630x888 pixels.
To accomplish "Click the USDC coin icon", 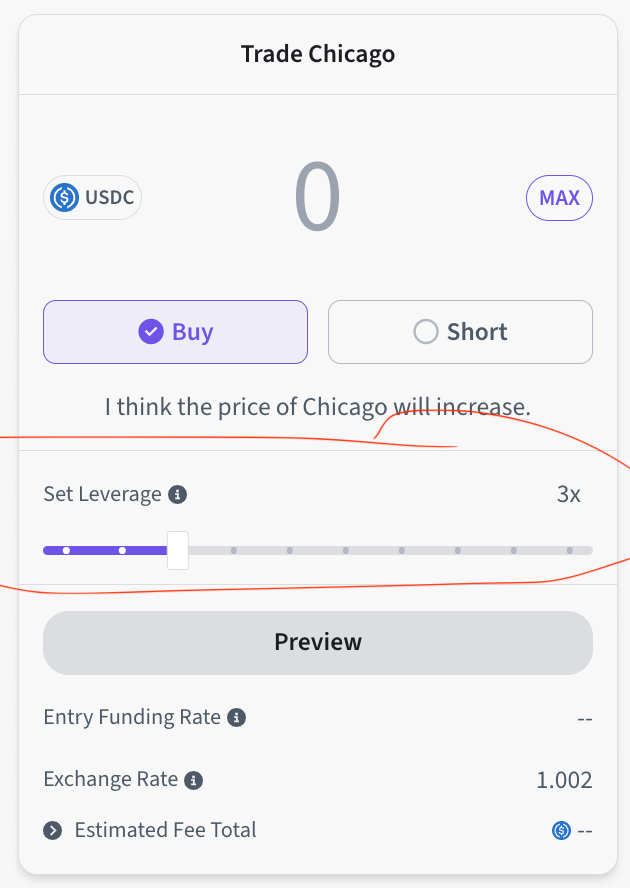I will click(64, 198).
